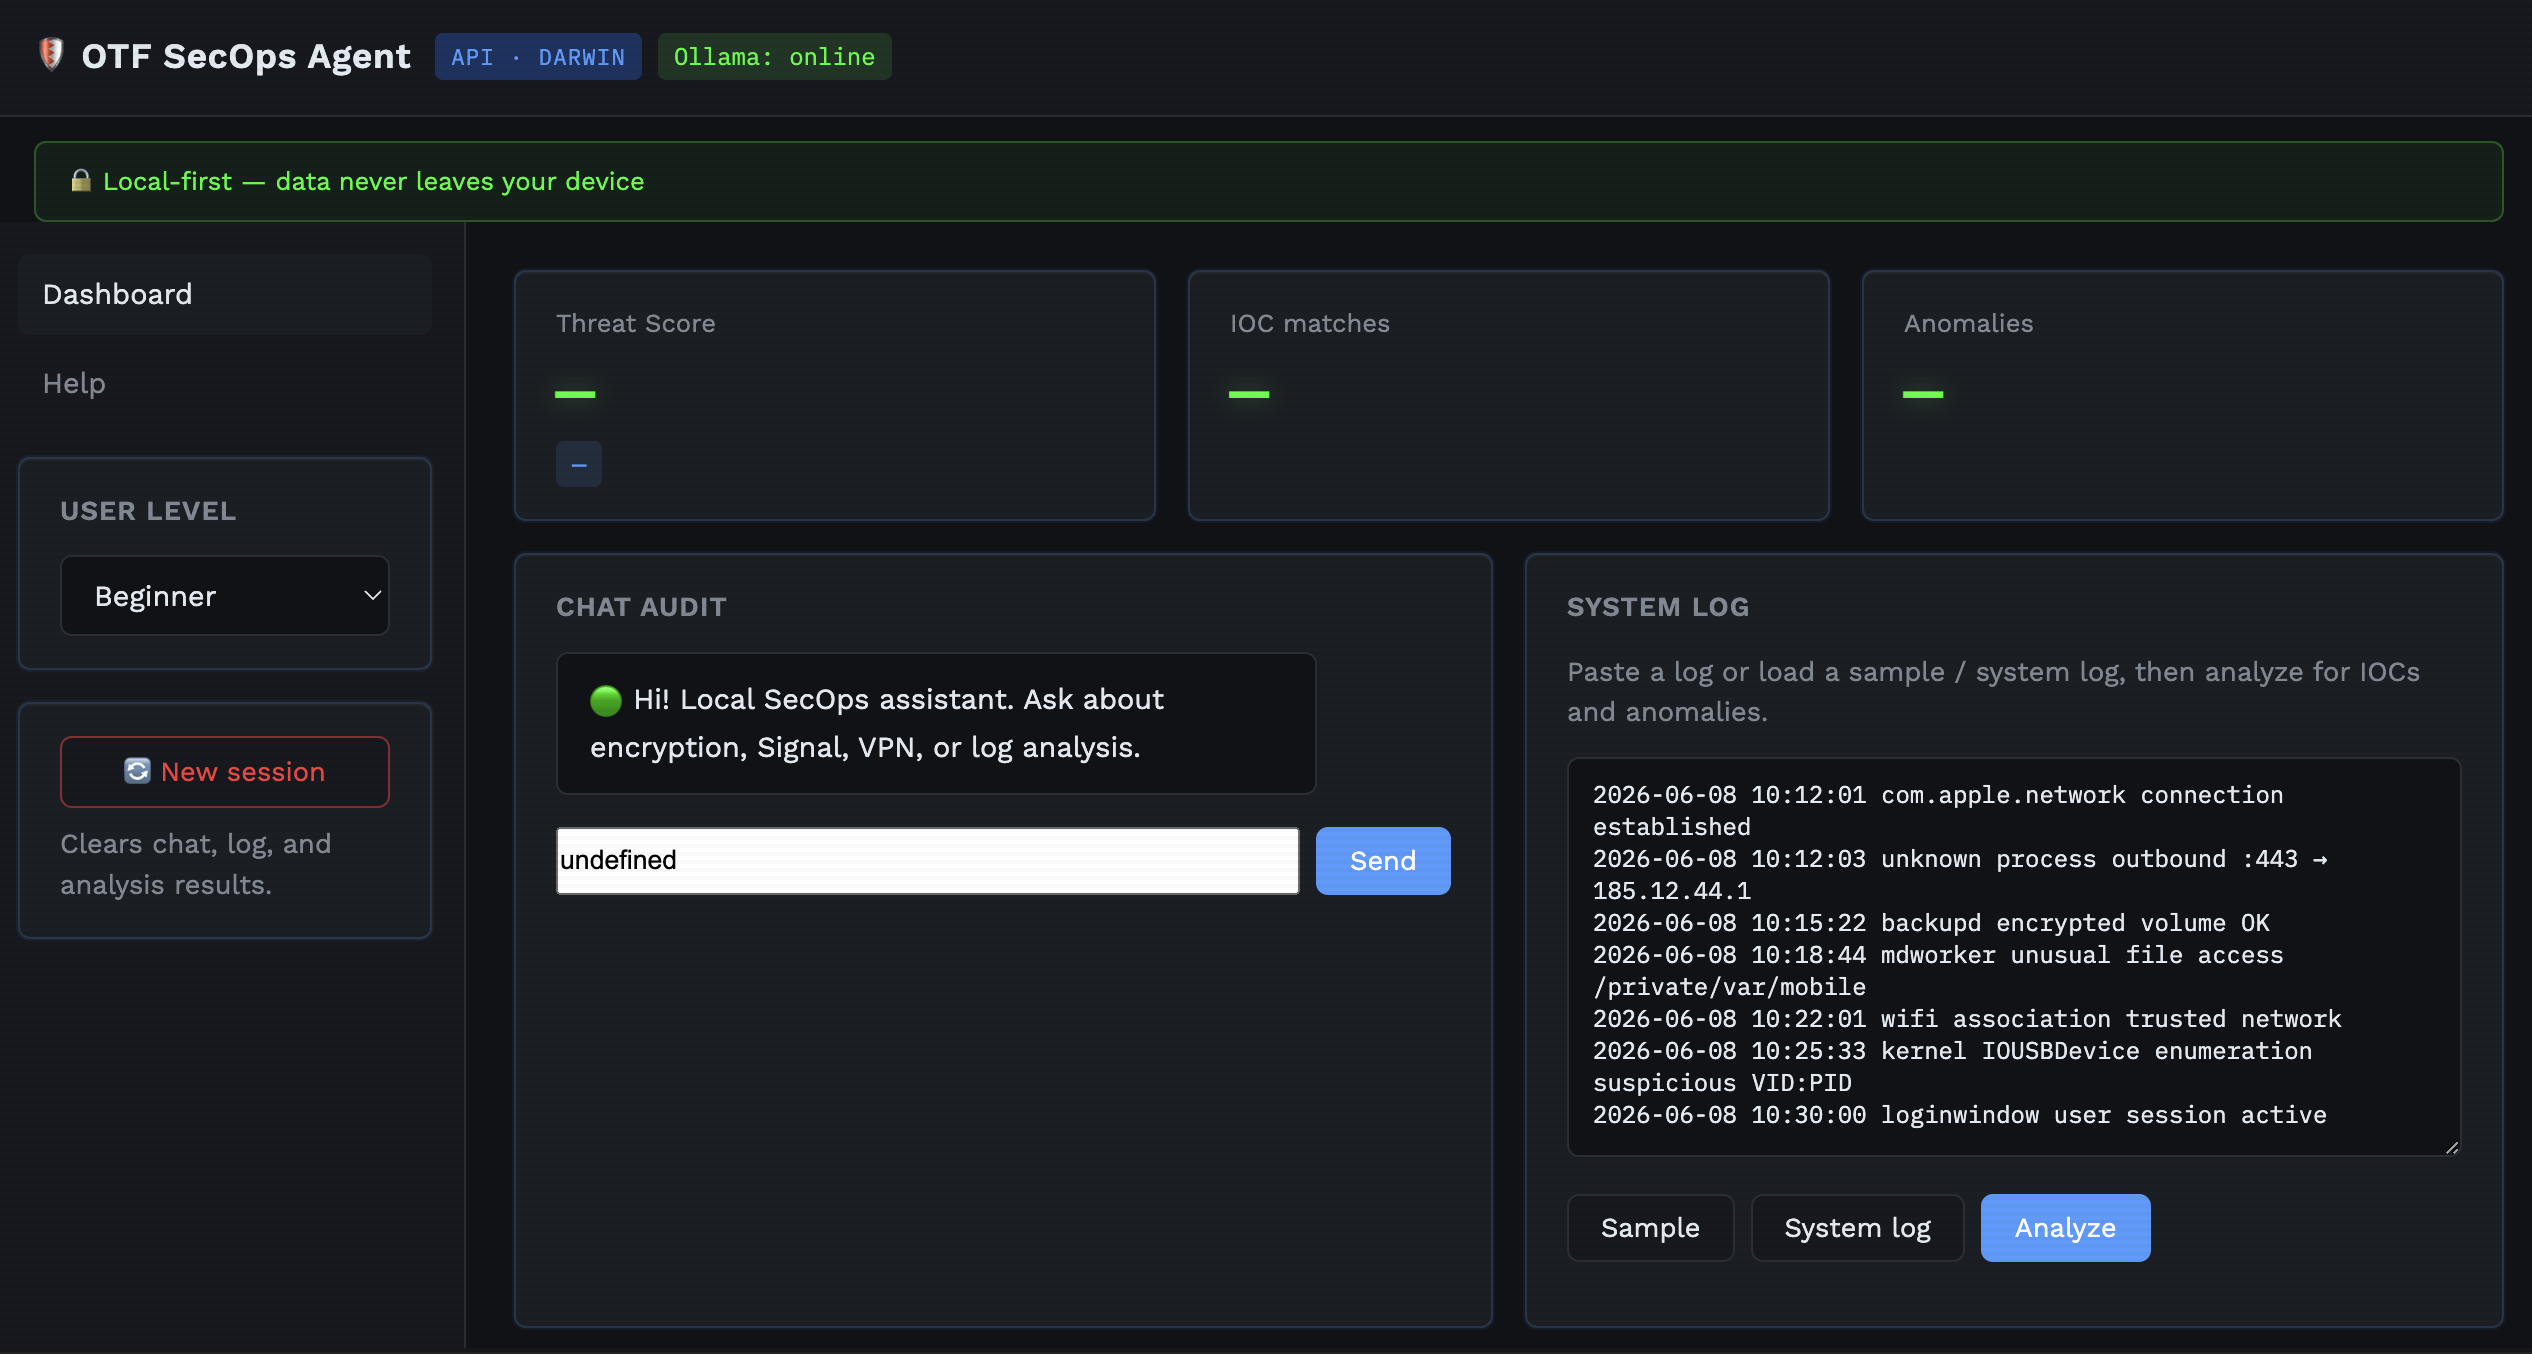Click the Threat Score level badge

(579, 464)
